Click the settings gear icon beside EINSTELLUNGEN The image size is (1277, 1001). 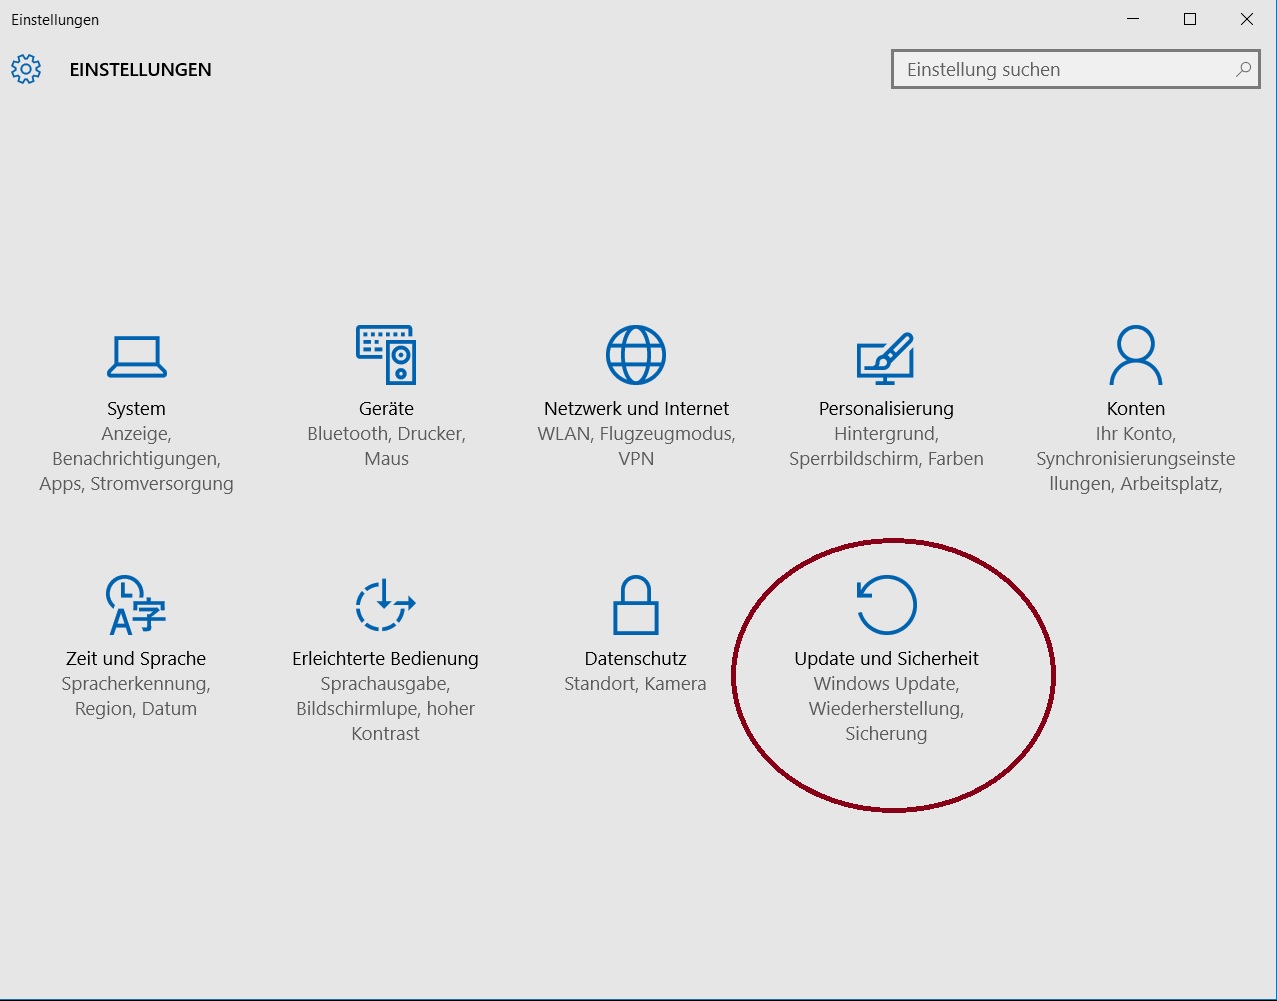click(x=26, y=69)
